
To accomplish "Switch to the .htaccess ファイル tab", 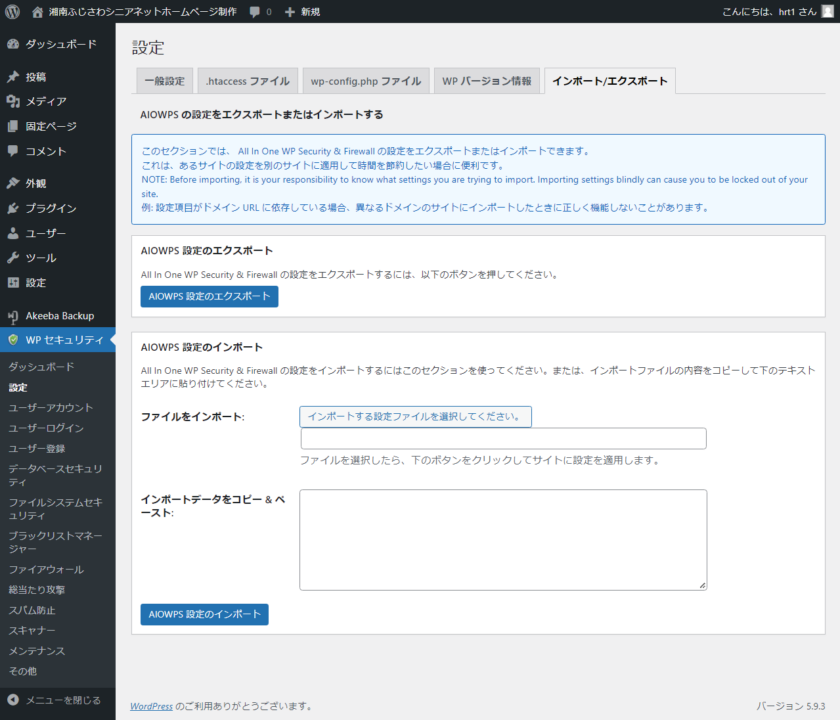I will (x=248, y=81).
